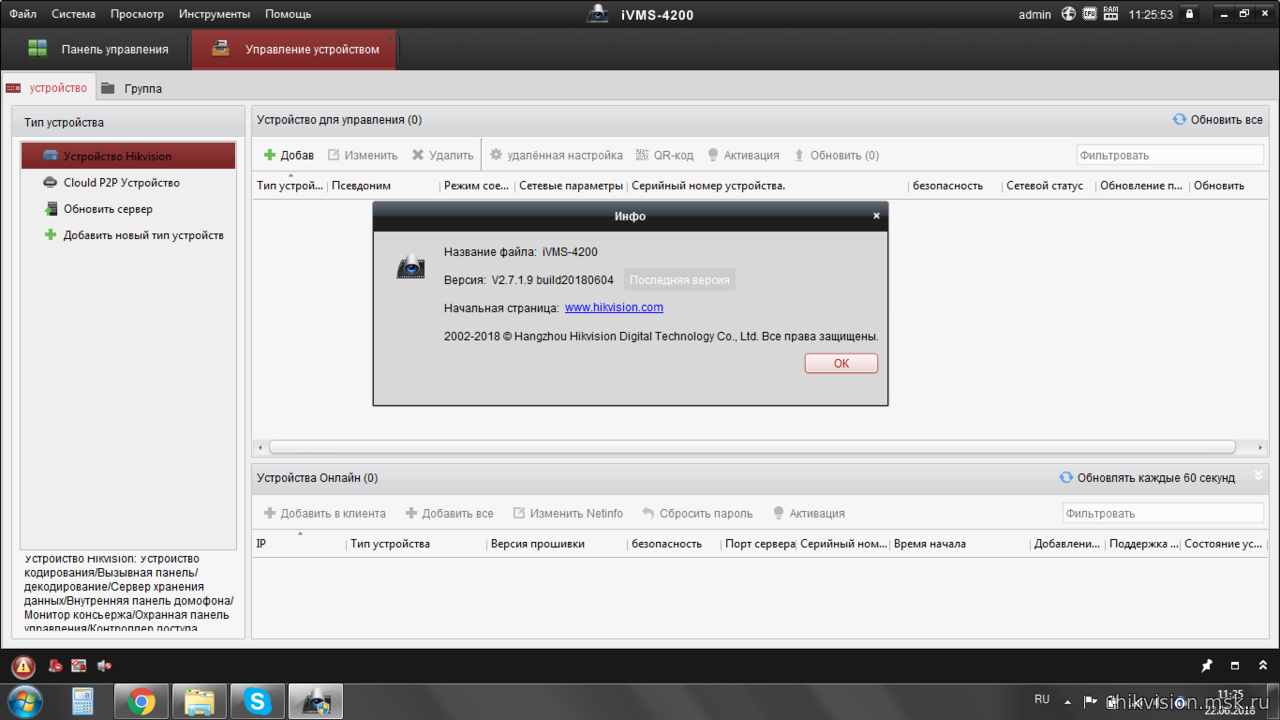Collapse the Устройства Онлайн panel chevron
Image resolution: width=1280 pixels, height=720 pixels.
click(x=1258, y=477)
